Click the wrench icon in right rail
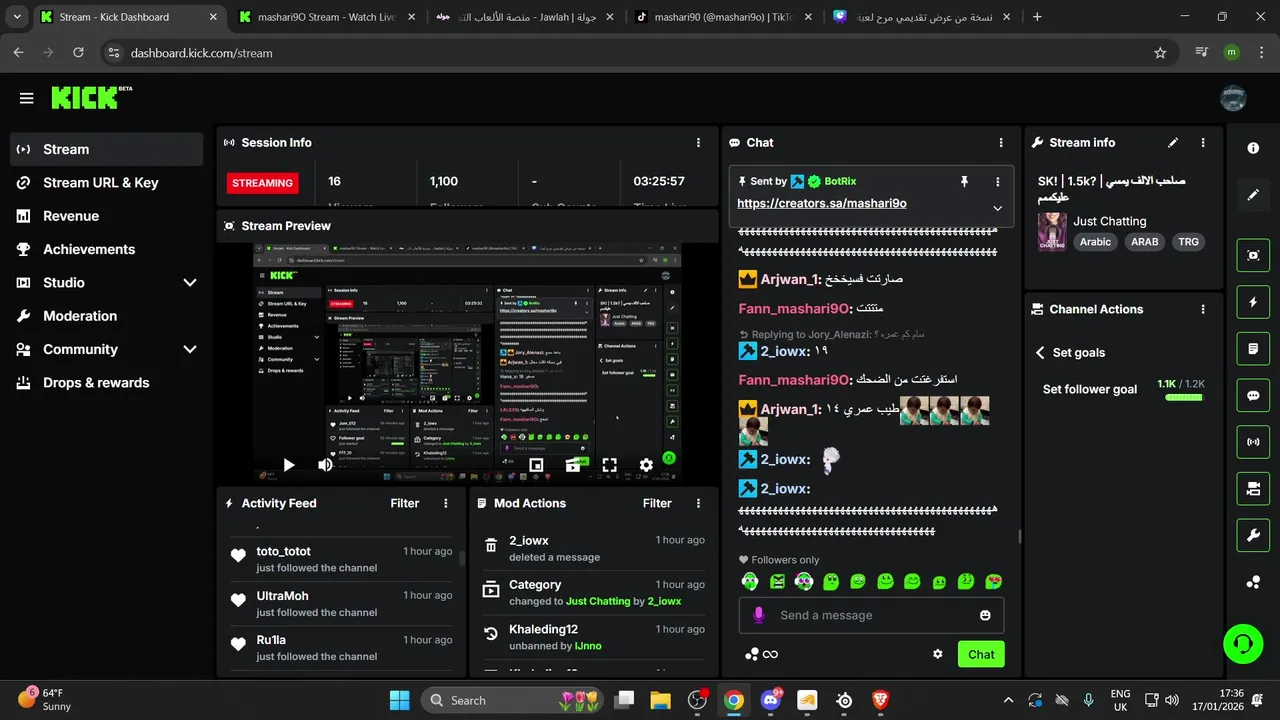The image size is (1280, 720). point(1253,535)
